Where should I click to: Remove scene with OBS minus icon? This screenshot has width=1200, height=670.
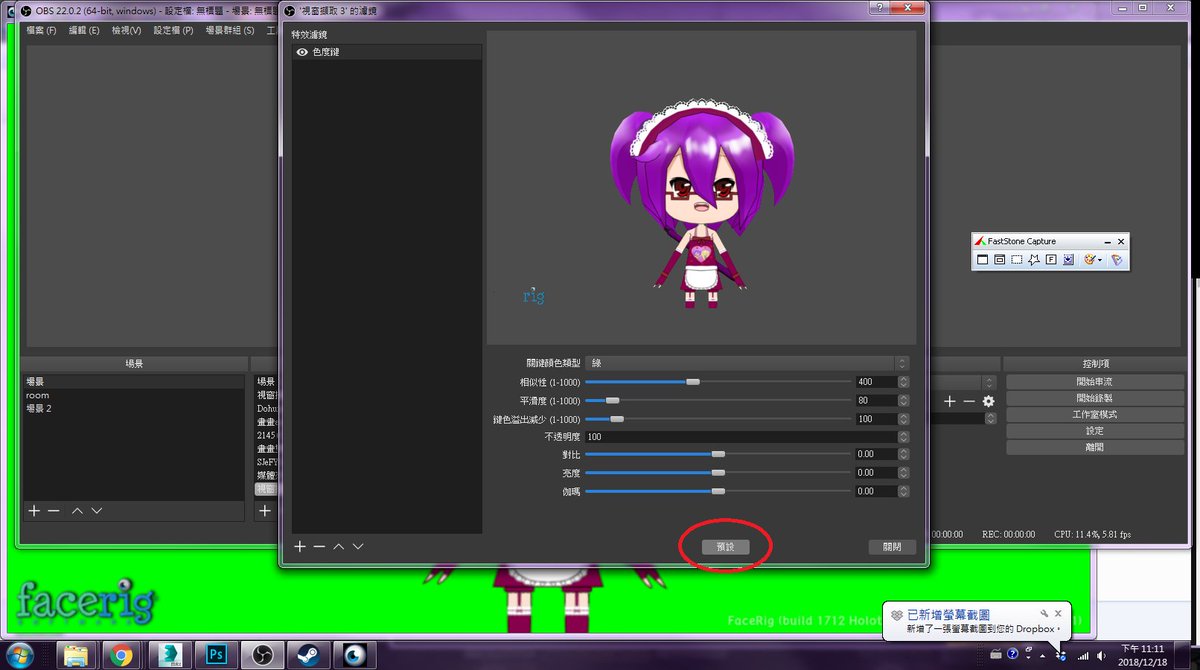[x=54, y=511]
